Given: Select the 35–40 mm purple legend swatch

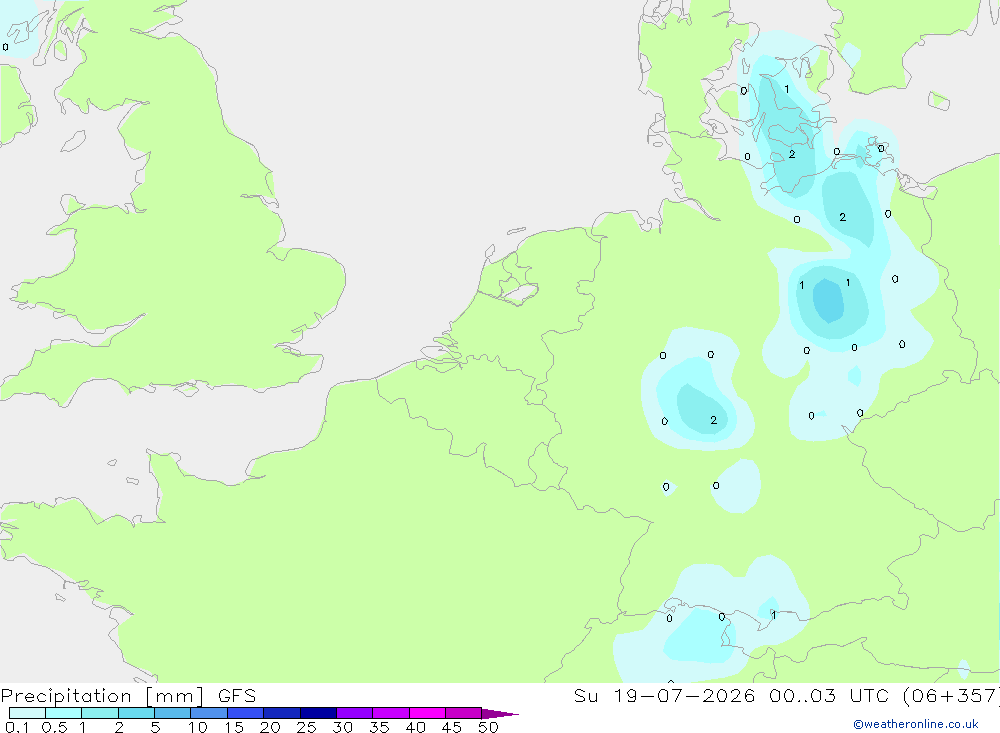Looking at the screenshot, I should [391, 713].
